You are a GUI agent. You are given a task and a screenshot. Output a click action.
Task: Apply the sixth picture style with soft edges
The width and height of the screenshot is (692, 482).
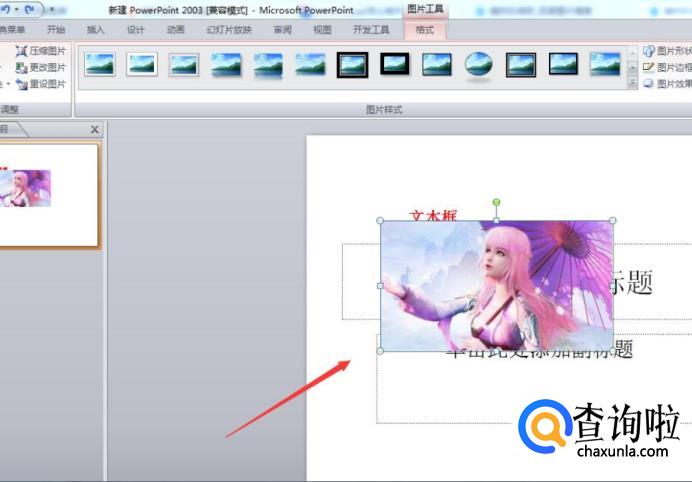(310, 65)
